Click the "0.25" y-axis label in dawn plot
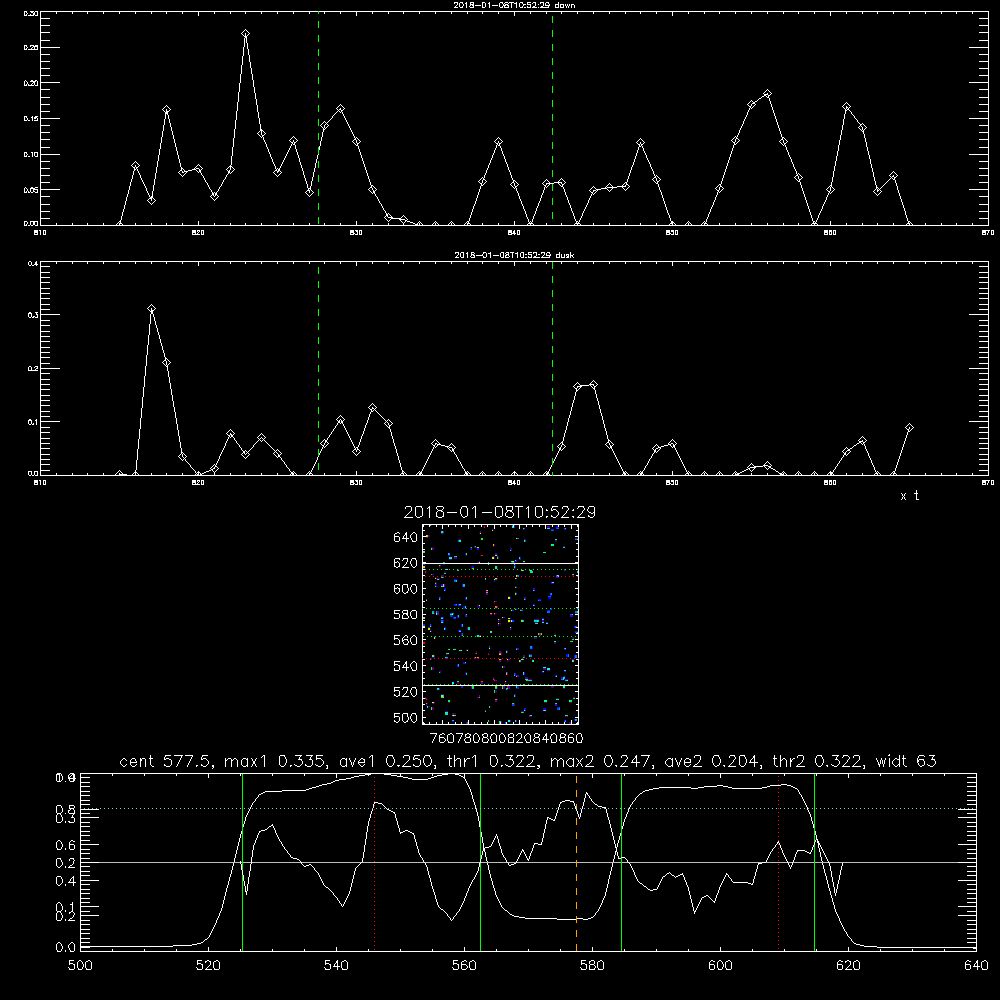 pyautogui.click(x=31, y=48)
